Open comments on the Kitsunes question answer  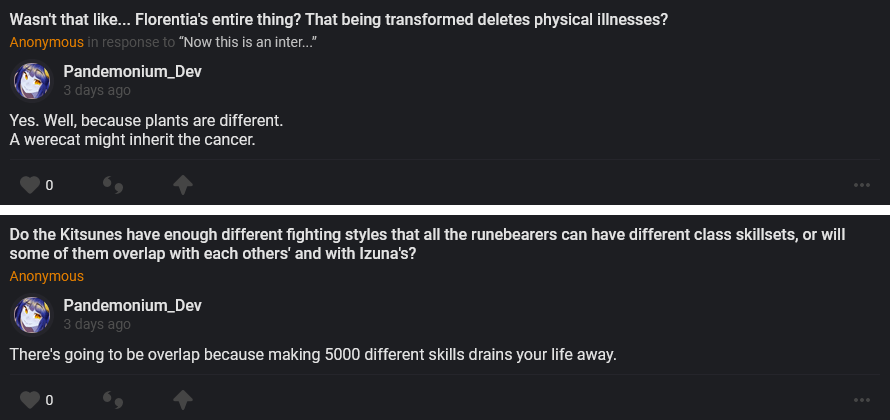[x=114, y=400]
